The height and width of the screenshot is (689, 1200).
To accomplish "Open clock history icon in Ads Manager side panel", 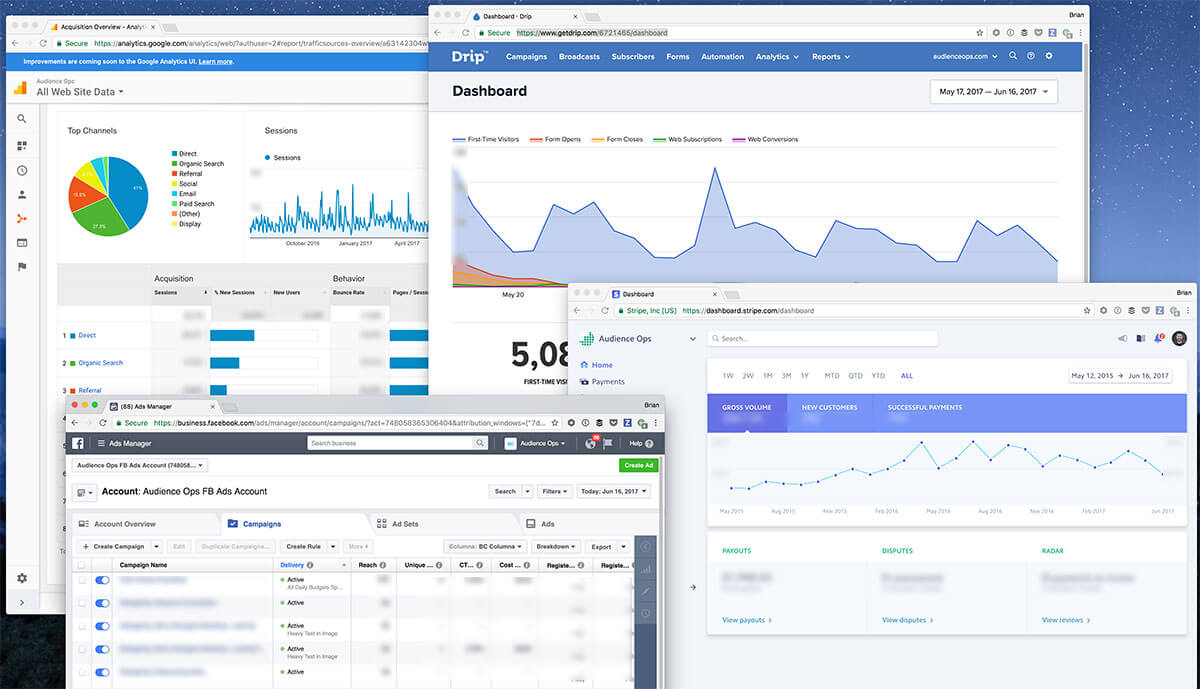I will 645,613.
